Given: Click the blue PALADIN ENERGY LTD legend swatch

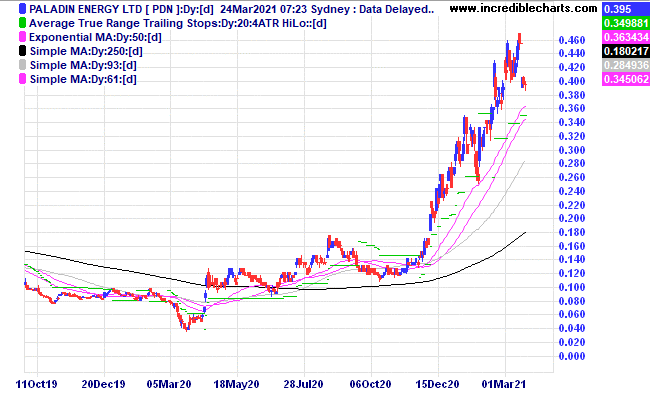Looking at the screenshot, I should tap(22, 9).
